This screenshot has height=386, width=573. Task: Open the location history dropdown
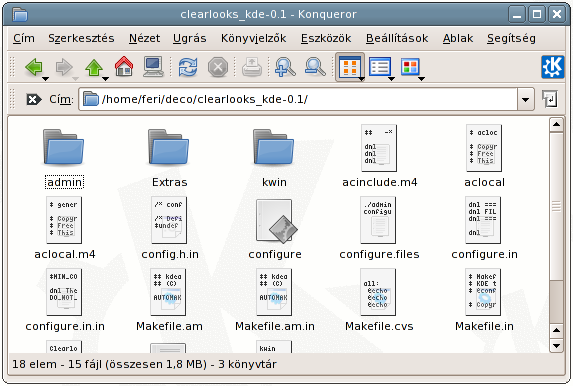tap(525, 99)
